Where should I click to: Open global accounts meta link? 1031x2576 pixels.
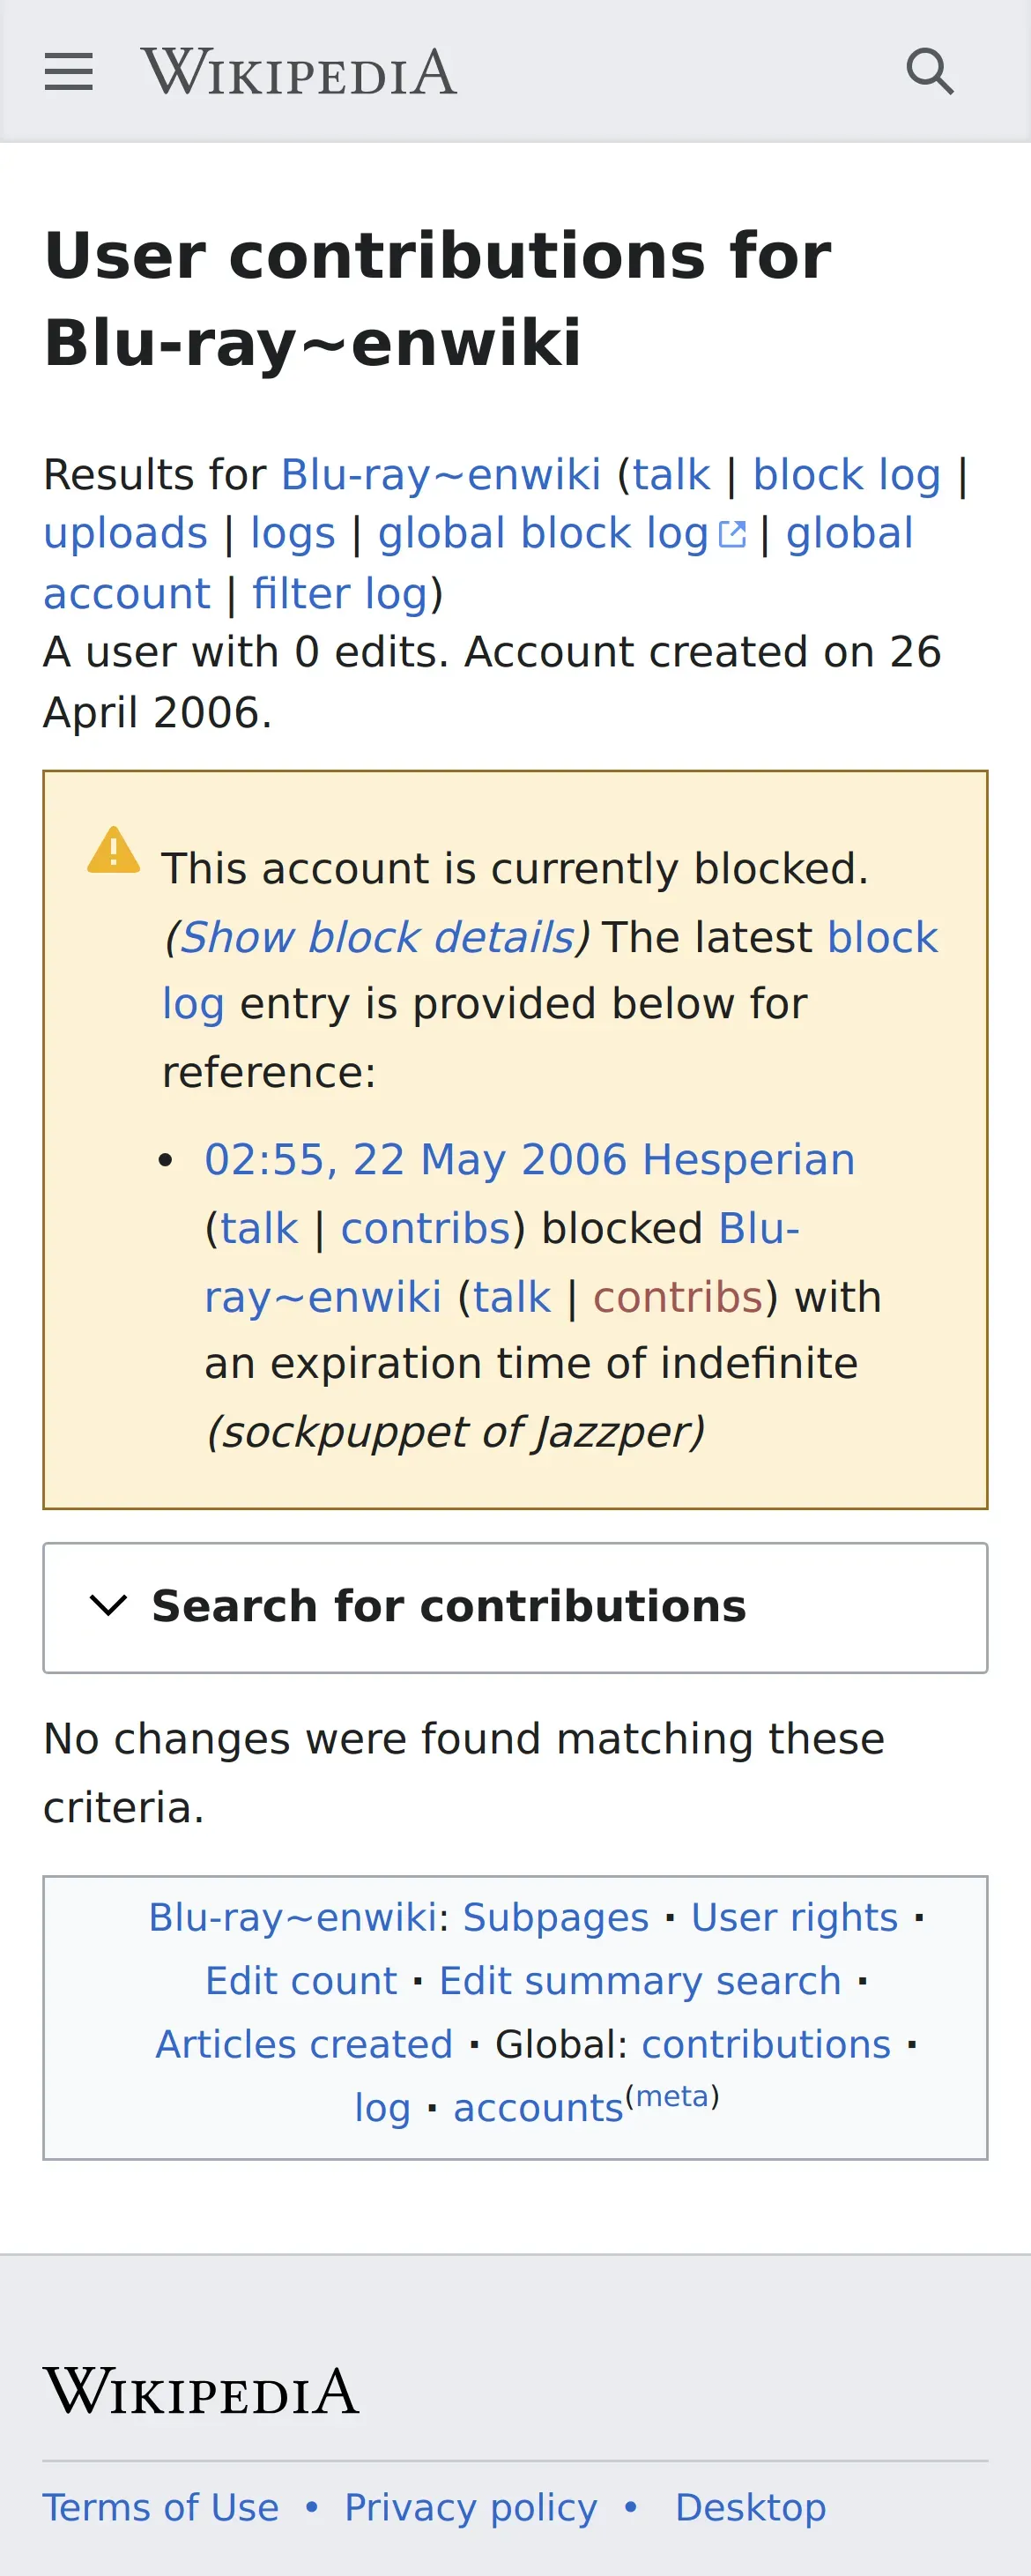click(539, 2107)
